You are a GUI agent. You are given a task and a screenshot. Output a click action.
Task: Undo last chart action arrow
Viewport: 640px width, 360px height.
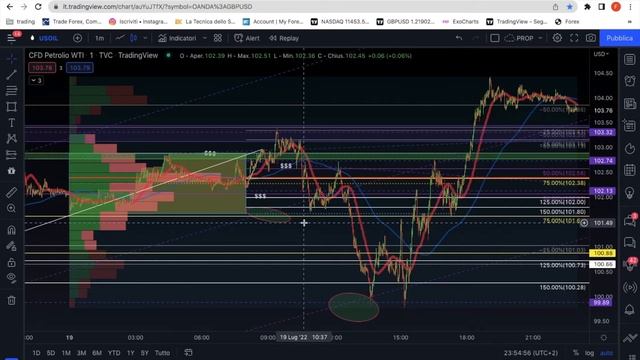pos(459,38)
